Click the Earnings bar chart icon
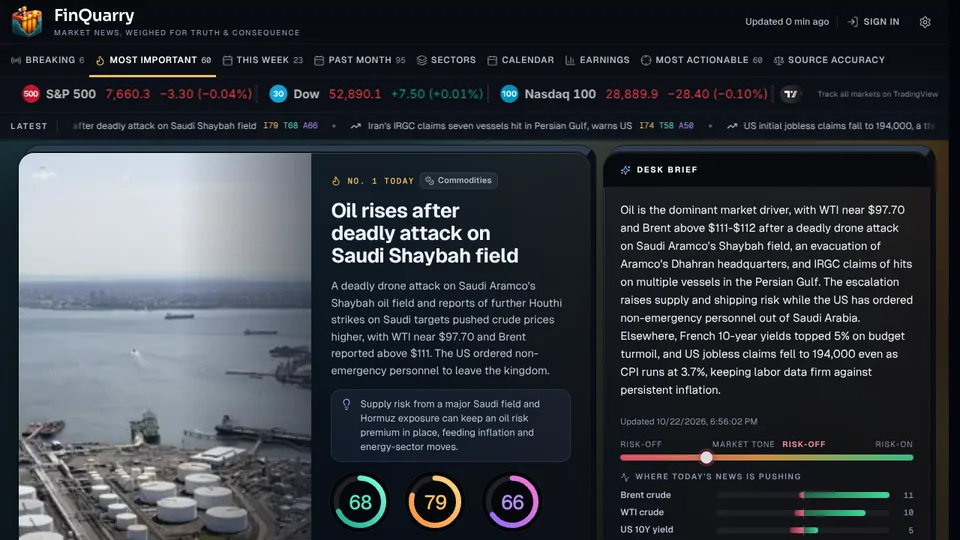 point(570,60)
